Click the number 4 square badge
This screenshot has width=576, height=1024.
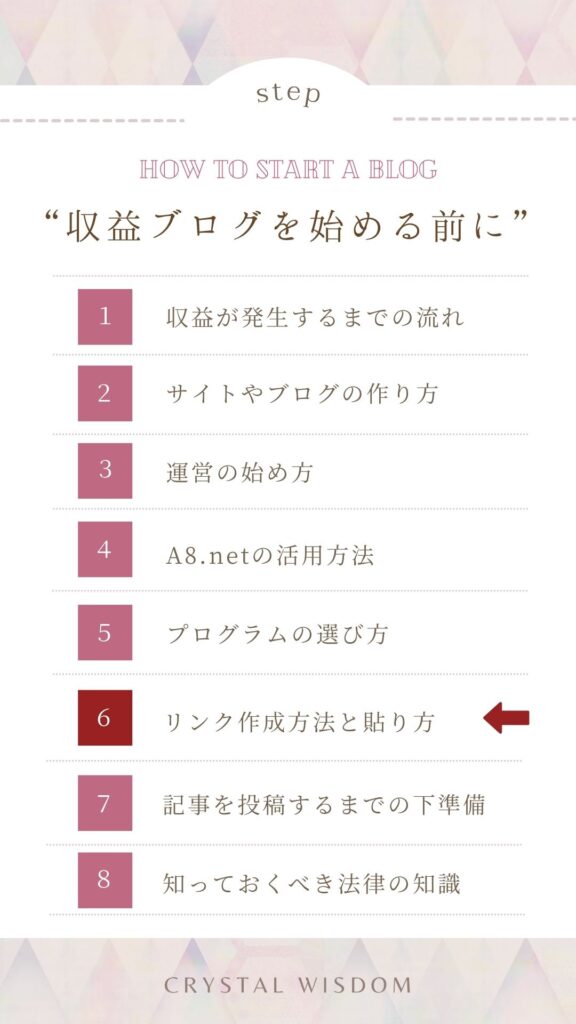(104, 549)
